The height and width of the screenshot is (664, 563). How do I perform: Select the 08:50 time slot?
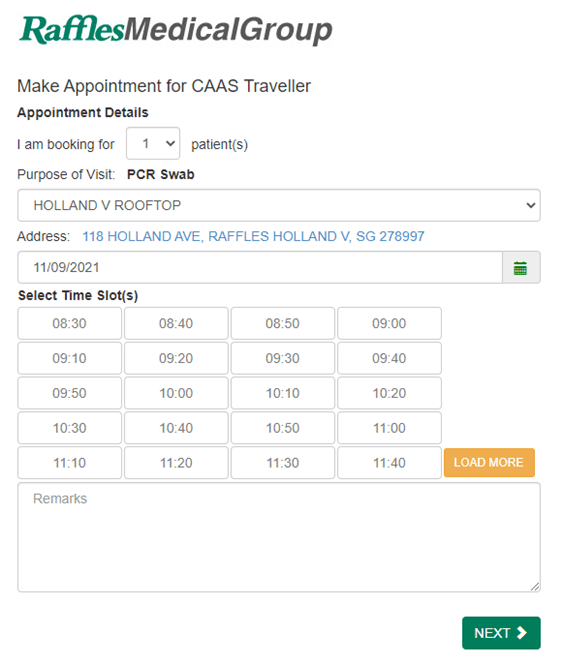point(283,324)
